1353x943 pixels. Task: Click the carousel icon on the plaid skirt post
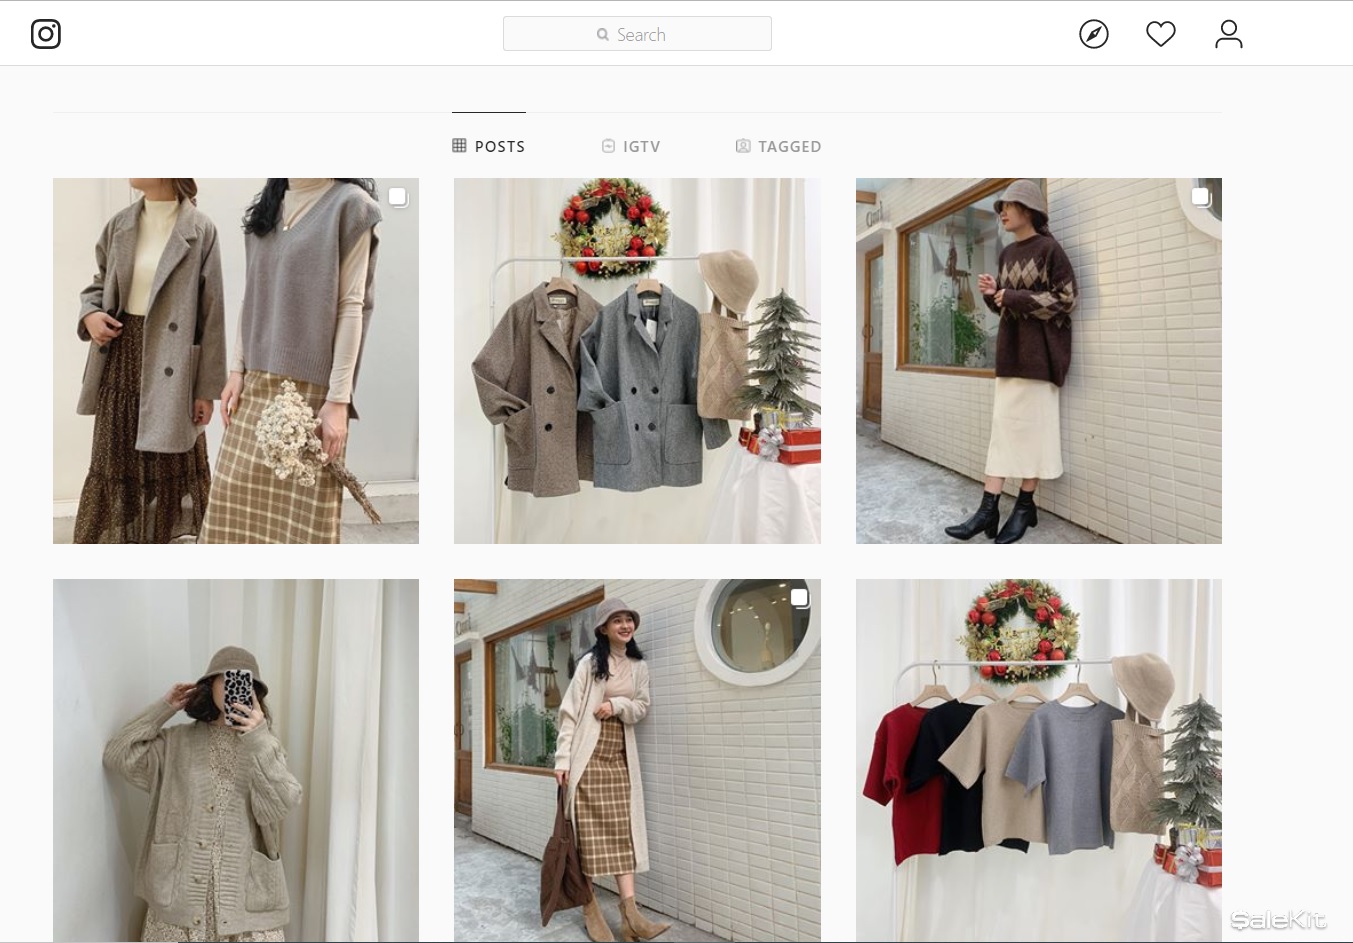tap(800, 596)
